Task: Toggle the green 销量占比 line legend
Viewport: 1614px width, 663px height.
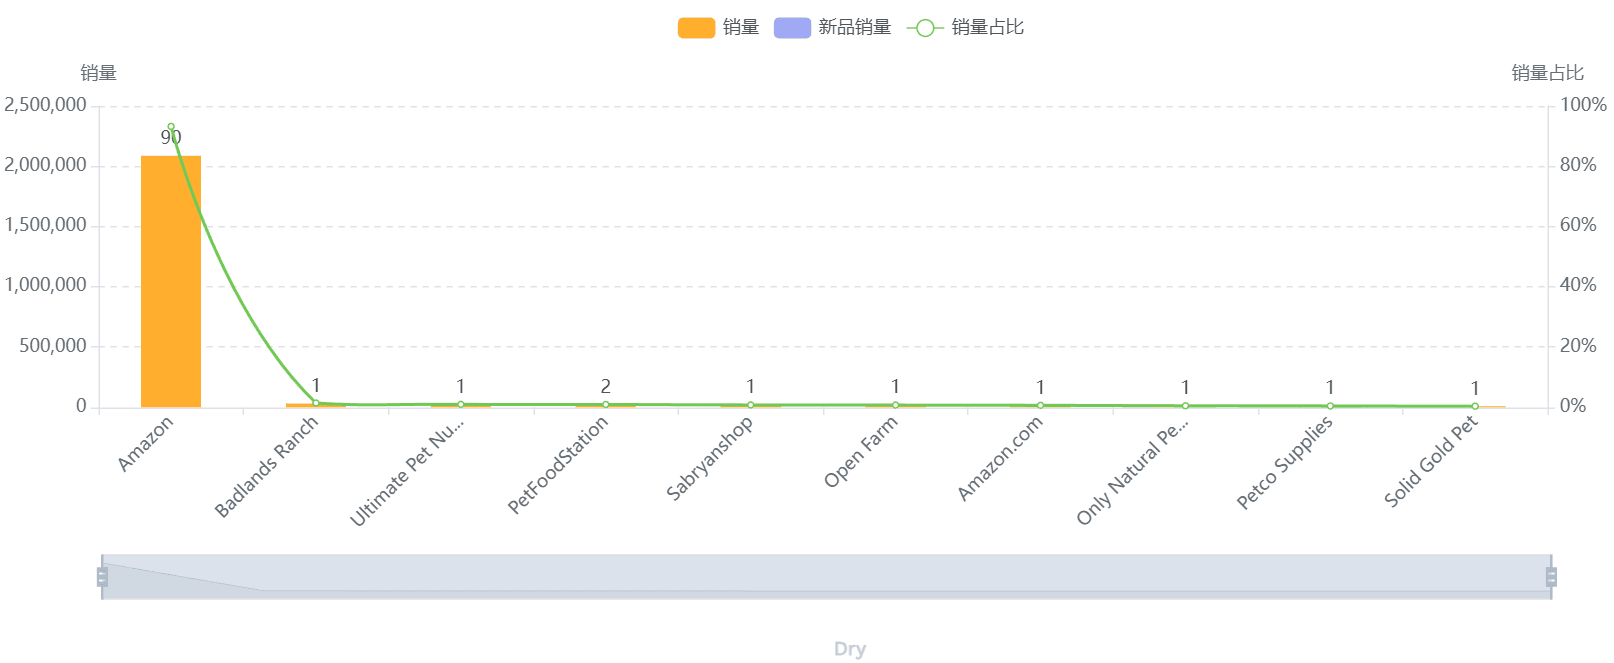Action: [925, 28]
